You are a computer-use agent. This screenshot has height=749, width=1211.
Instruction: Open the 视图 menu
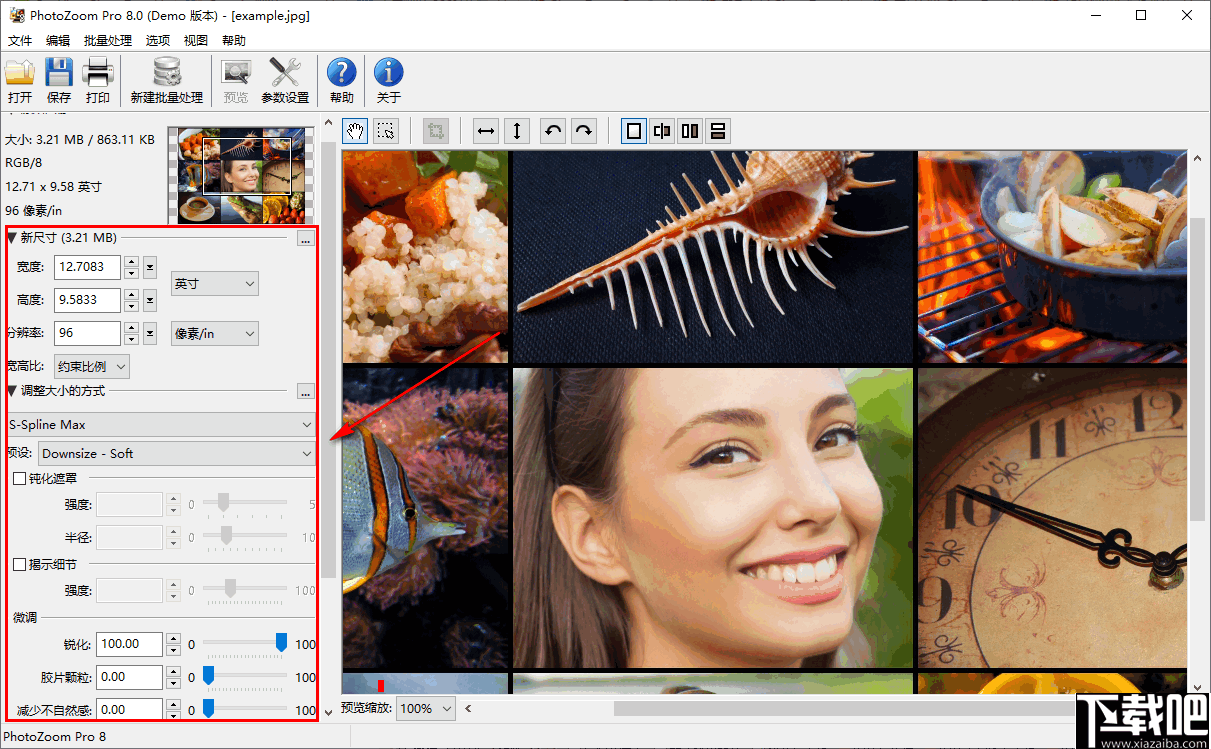[x=195, y=40]
